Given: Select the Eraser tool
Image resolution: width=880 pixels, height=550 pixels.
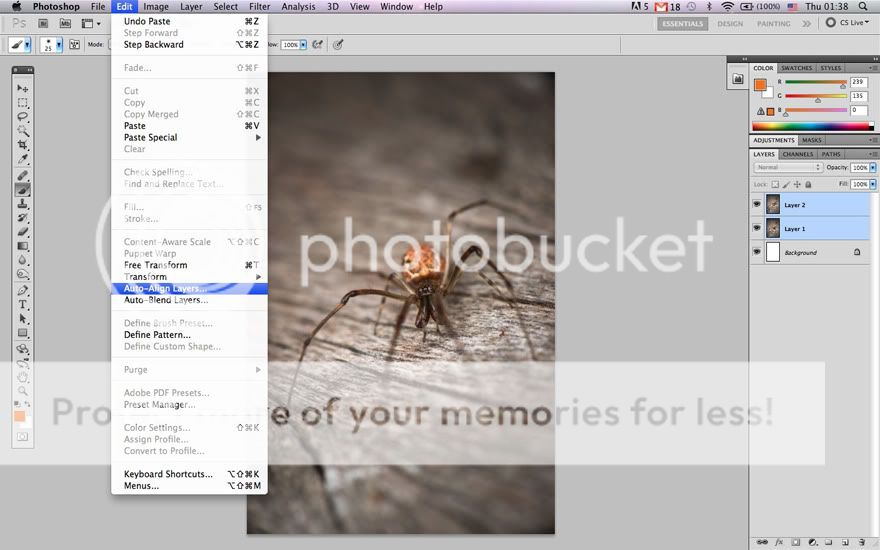Looking at the screenshot, I should 22,232.
